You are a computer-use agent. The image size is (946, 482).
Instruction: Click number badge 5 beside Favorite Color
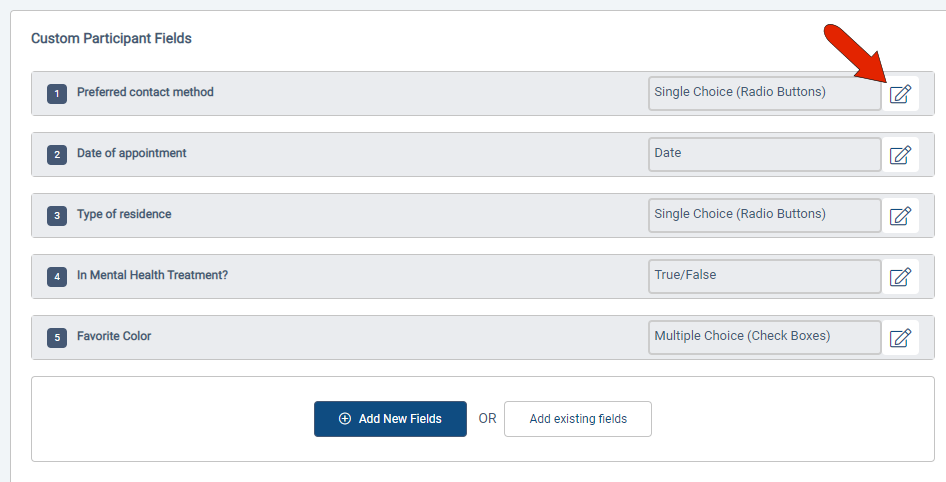[57, 338]
